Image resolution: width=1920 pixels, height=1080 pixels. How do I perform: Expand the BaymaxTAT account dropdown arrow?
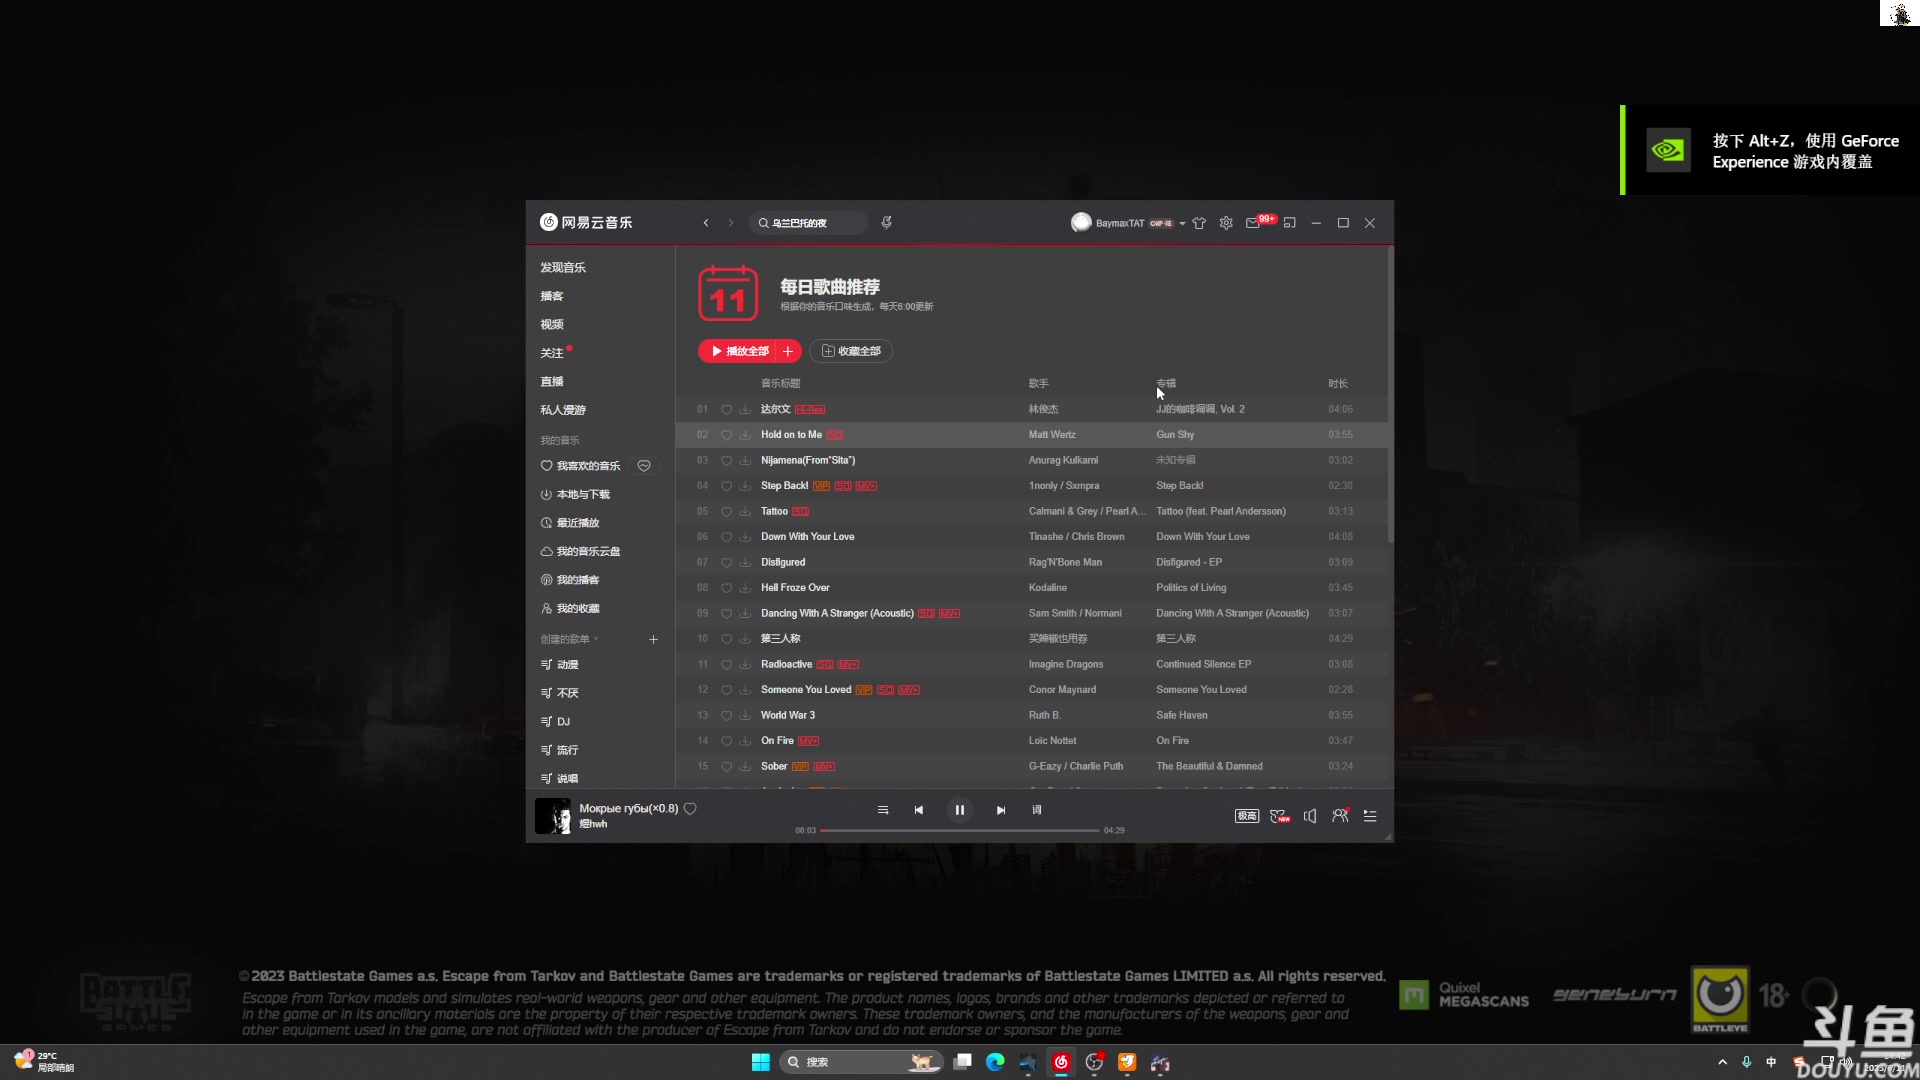click(x=1182, y=224)
